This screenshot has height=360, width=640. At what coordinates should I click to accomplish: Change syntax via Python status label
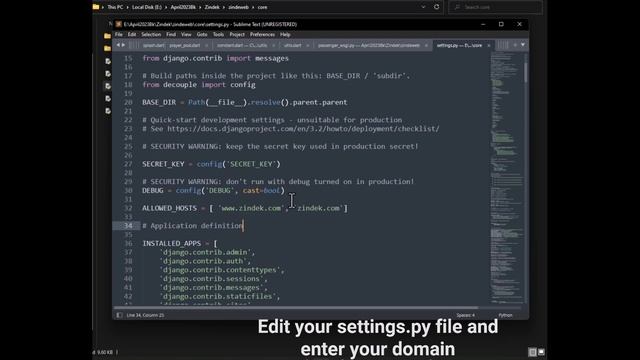(505, 315)
